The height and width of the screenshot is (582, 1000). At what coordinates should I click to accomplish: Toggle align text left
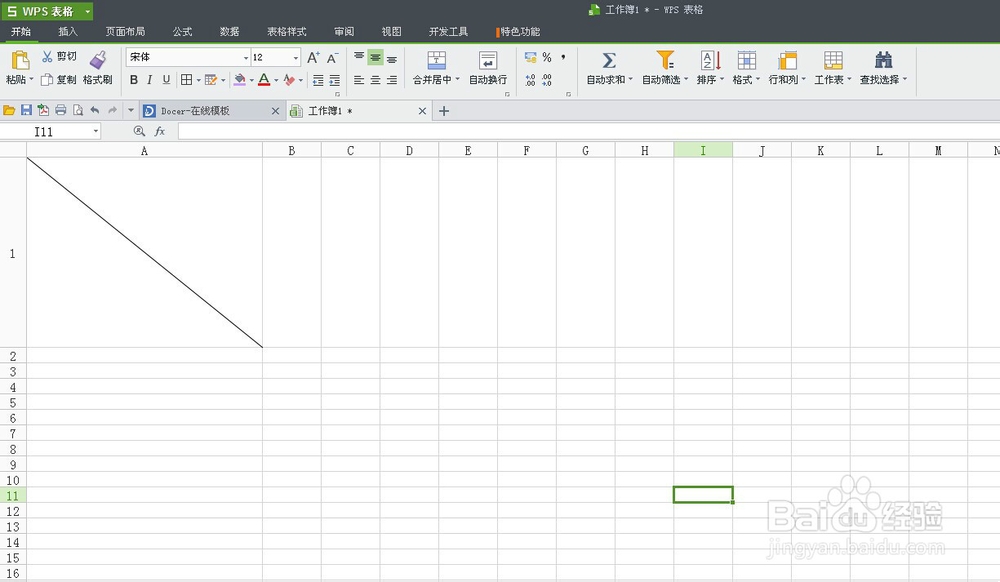(359, 80)
